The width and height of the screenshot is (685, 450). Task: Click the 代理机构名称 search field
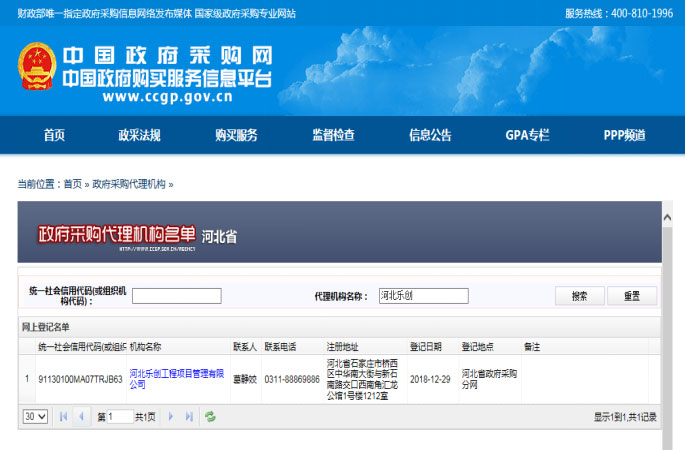coord(423,296)
